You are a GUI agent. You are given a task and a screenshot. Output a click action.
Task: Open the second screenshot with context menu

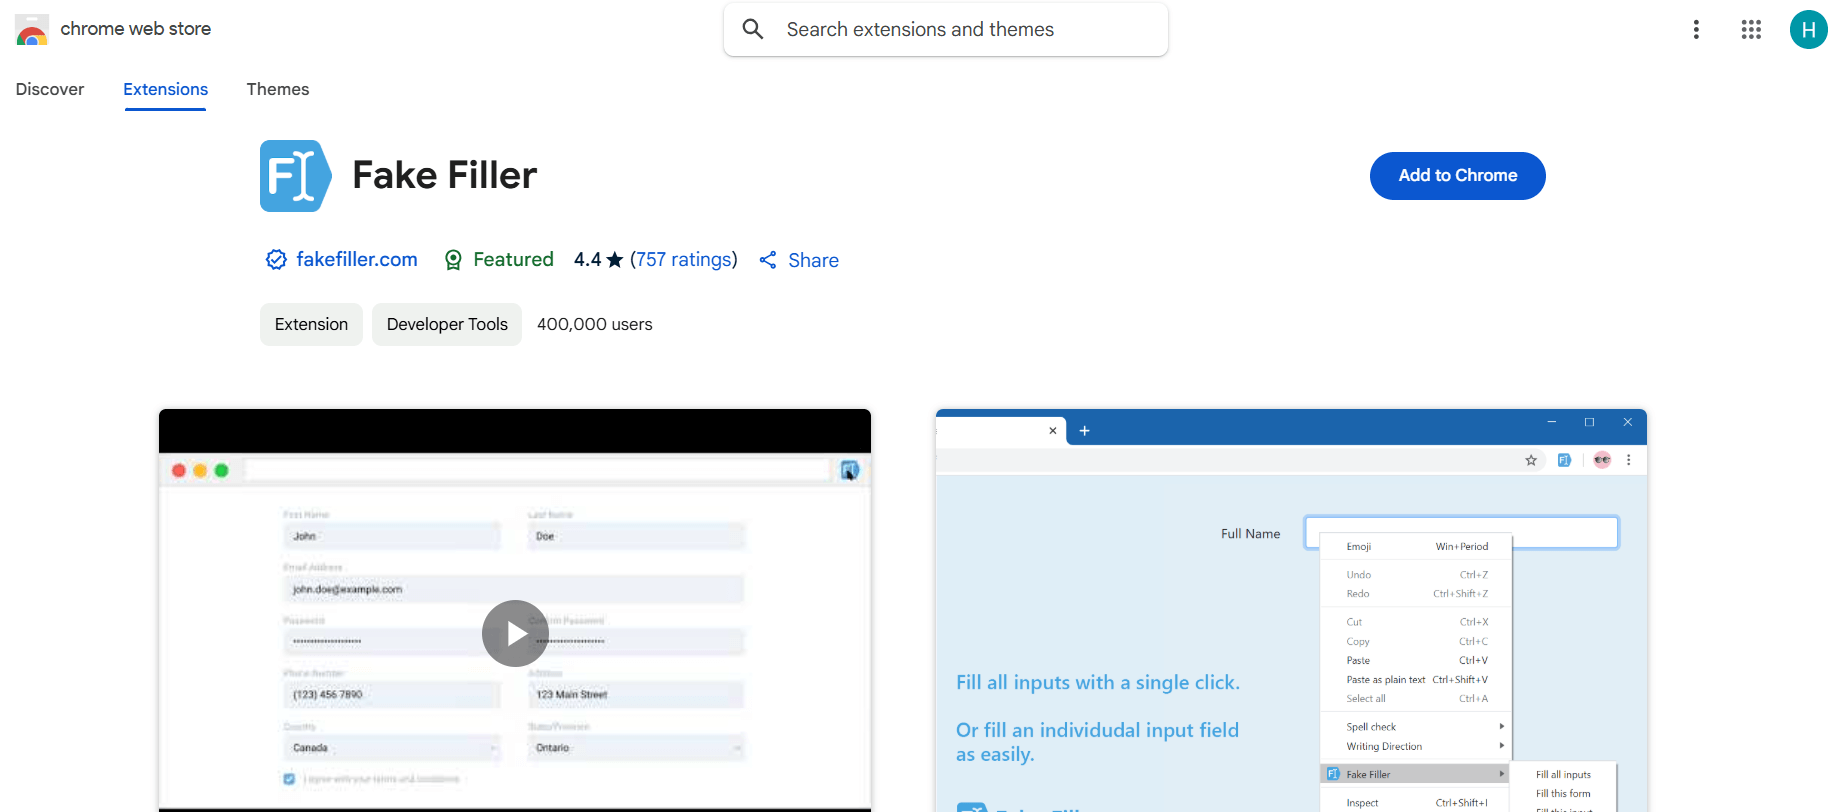tap(1291, 610)
